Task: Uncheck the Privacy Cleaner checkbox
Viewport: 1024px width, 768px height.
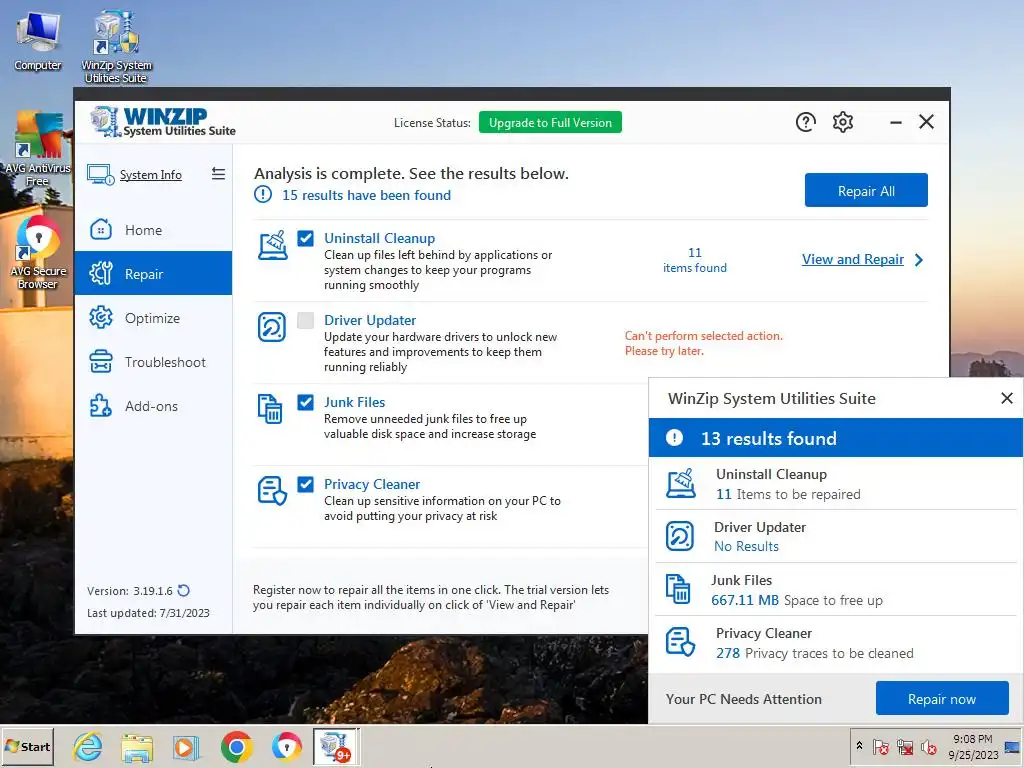Action: (x=306, y=484)
